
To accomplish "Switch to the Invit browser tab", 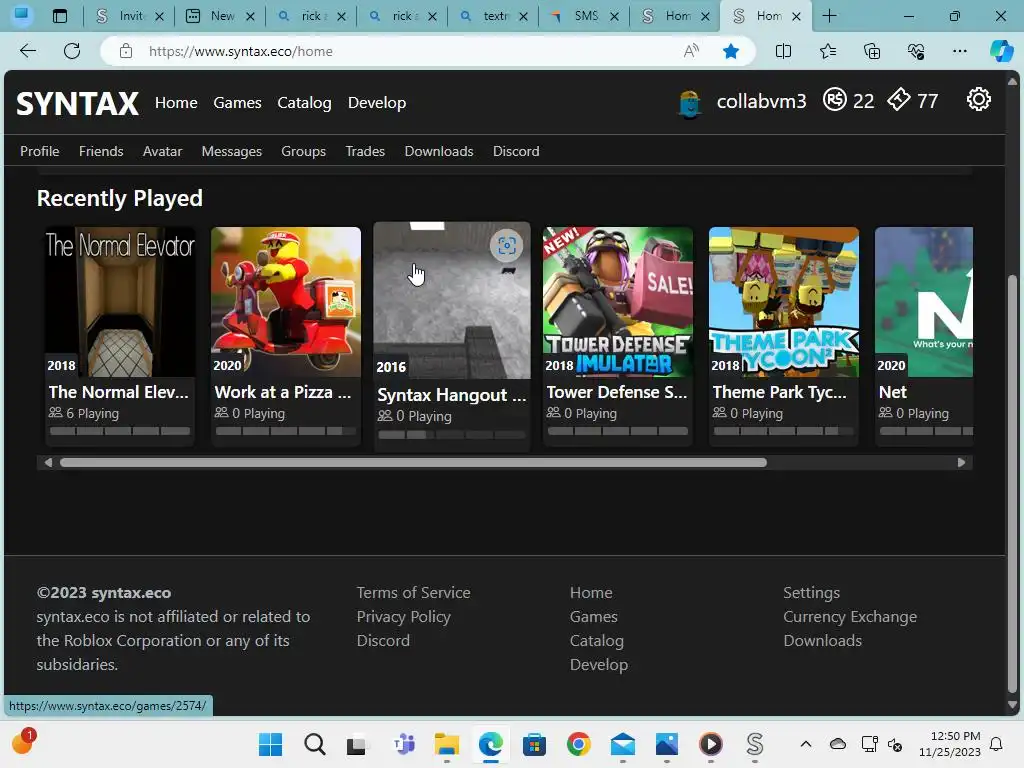I will [129, 16].
